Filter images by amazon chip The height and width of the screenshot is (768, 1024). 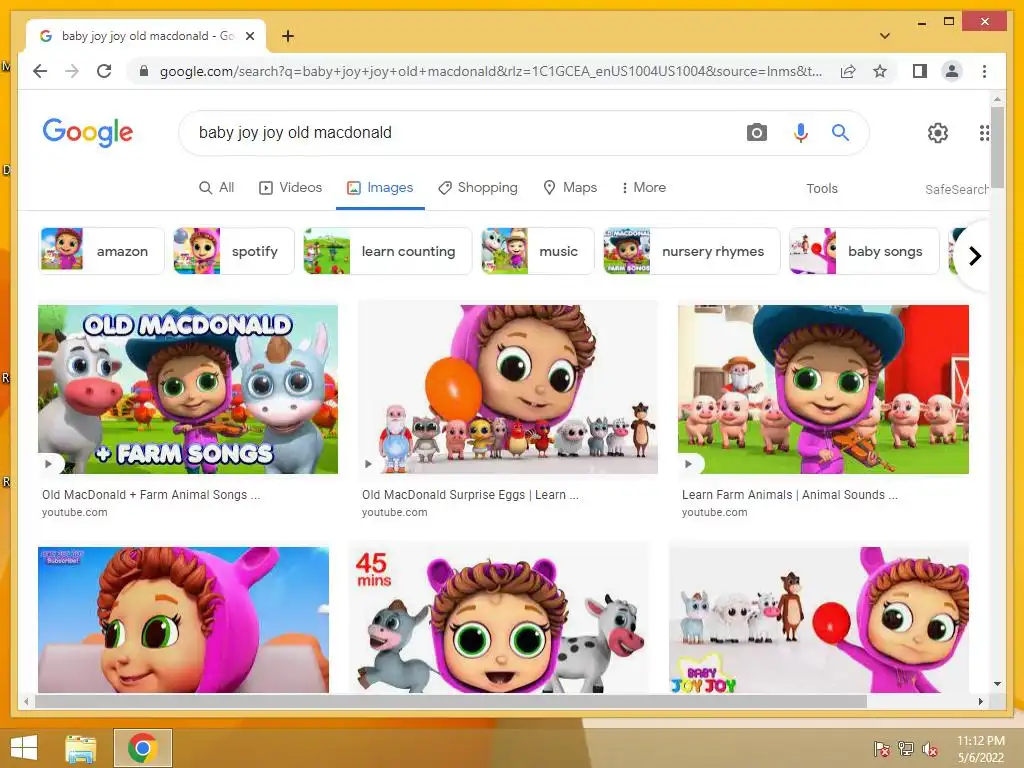coord(101,251)
